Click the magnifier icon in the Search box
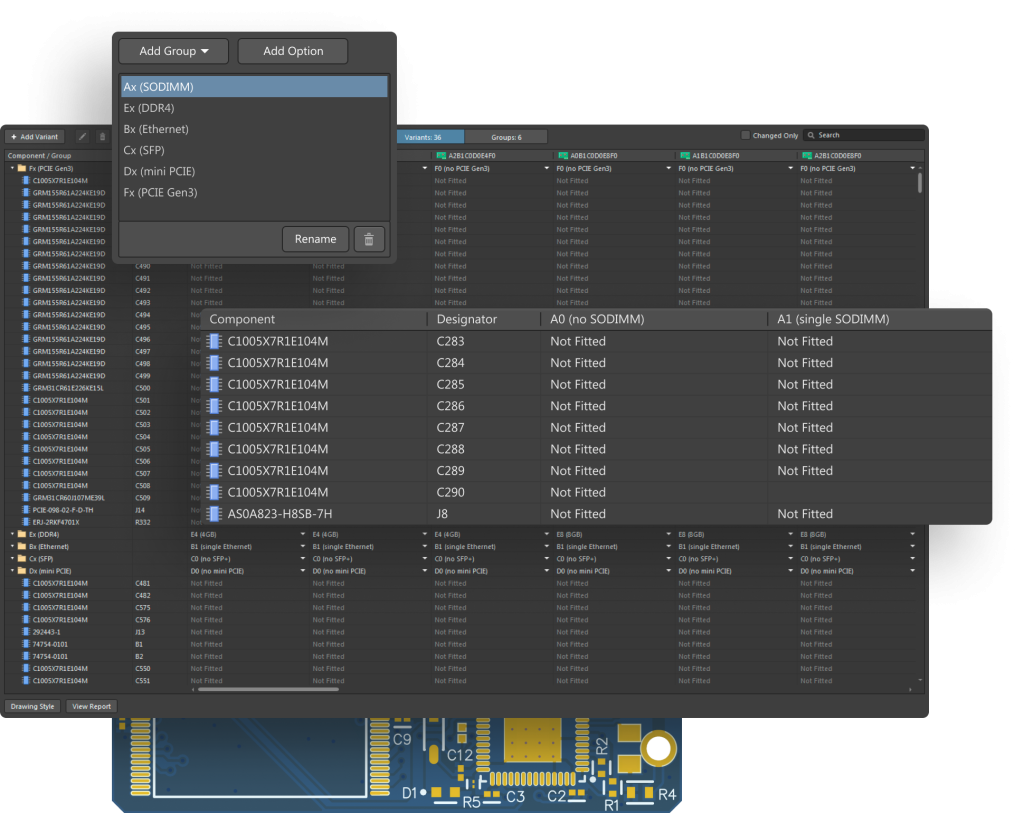 811,135
